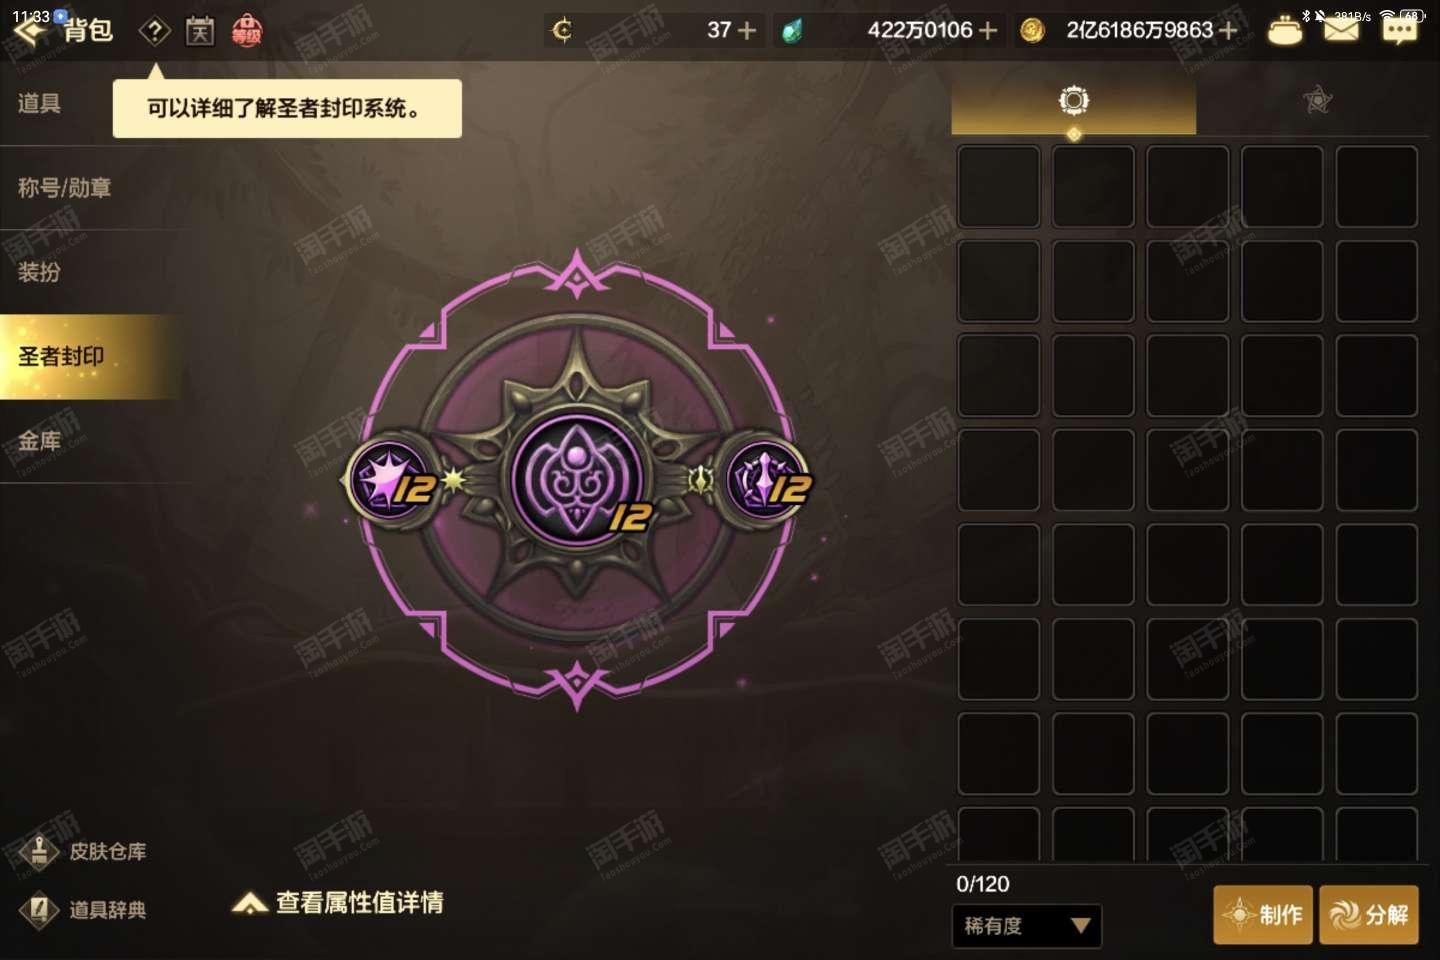This screenshot has width=1440, height=960.
Task: Click the red 等级 level icon
Action: coord(247,32)
